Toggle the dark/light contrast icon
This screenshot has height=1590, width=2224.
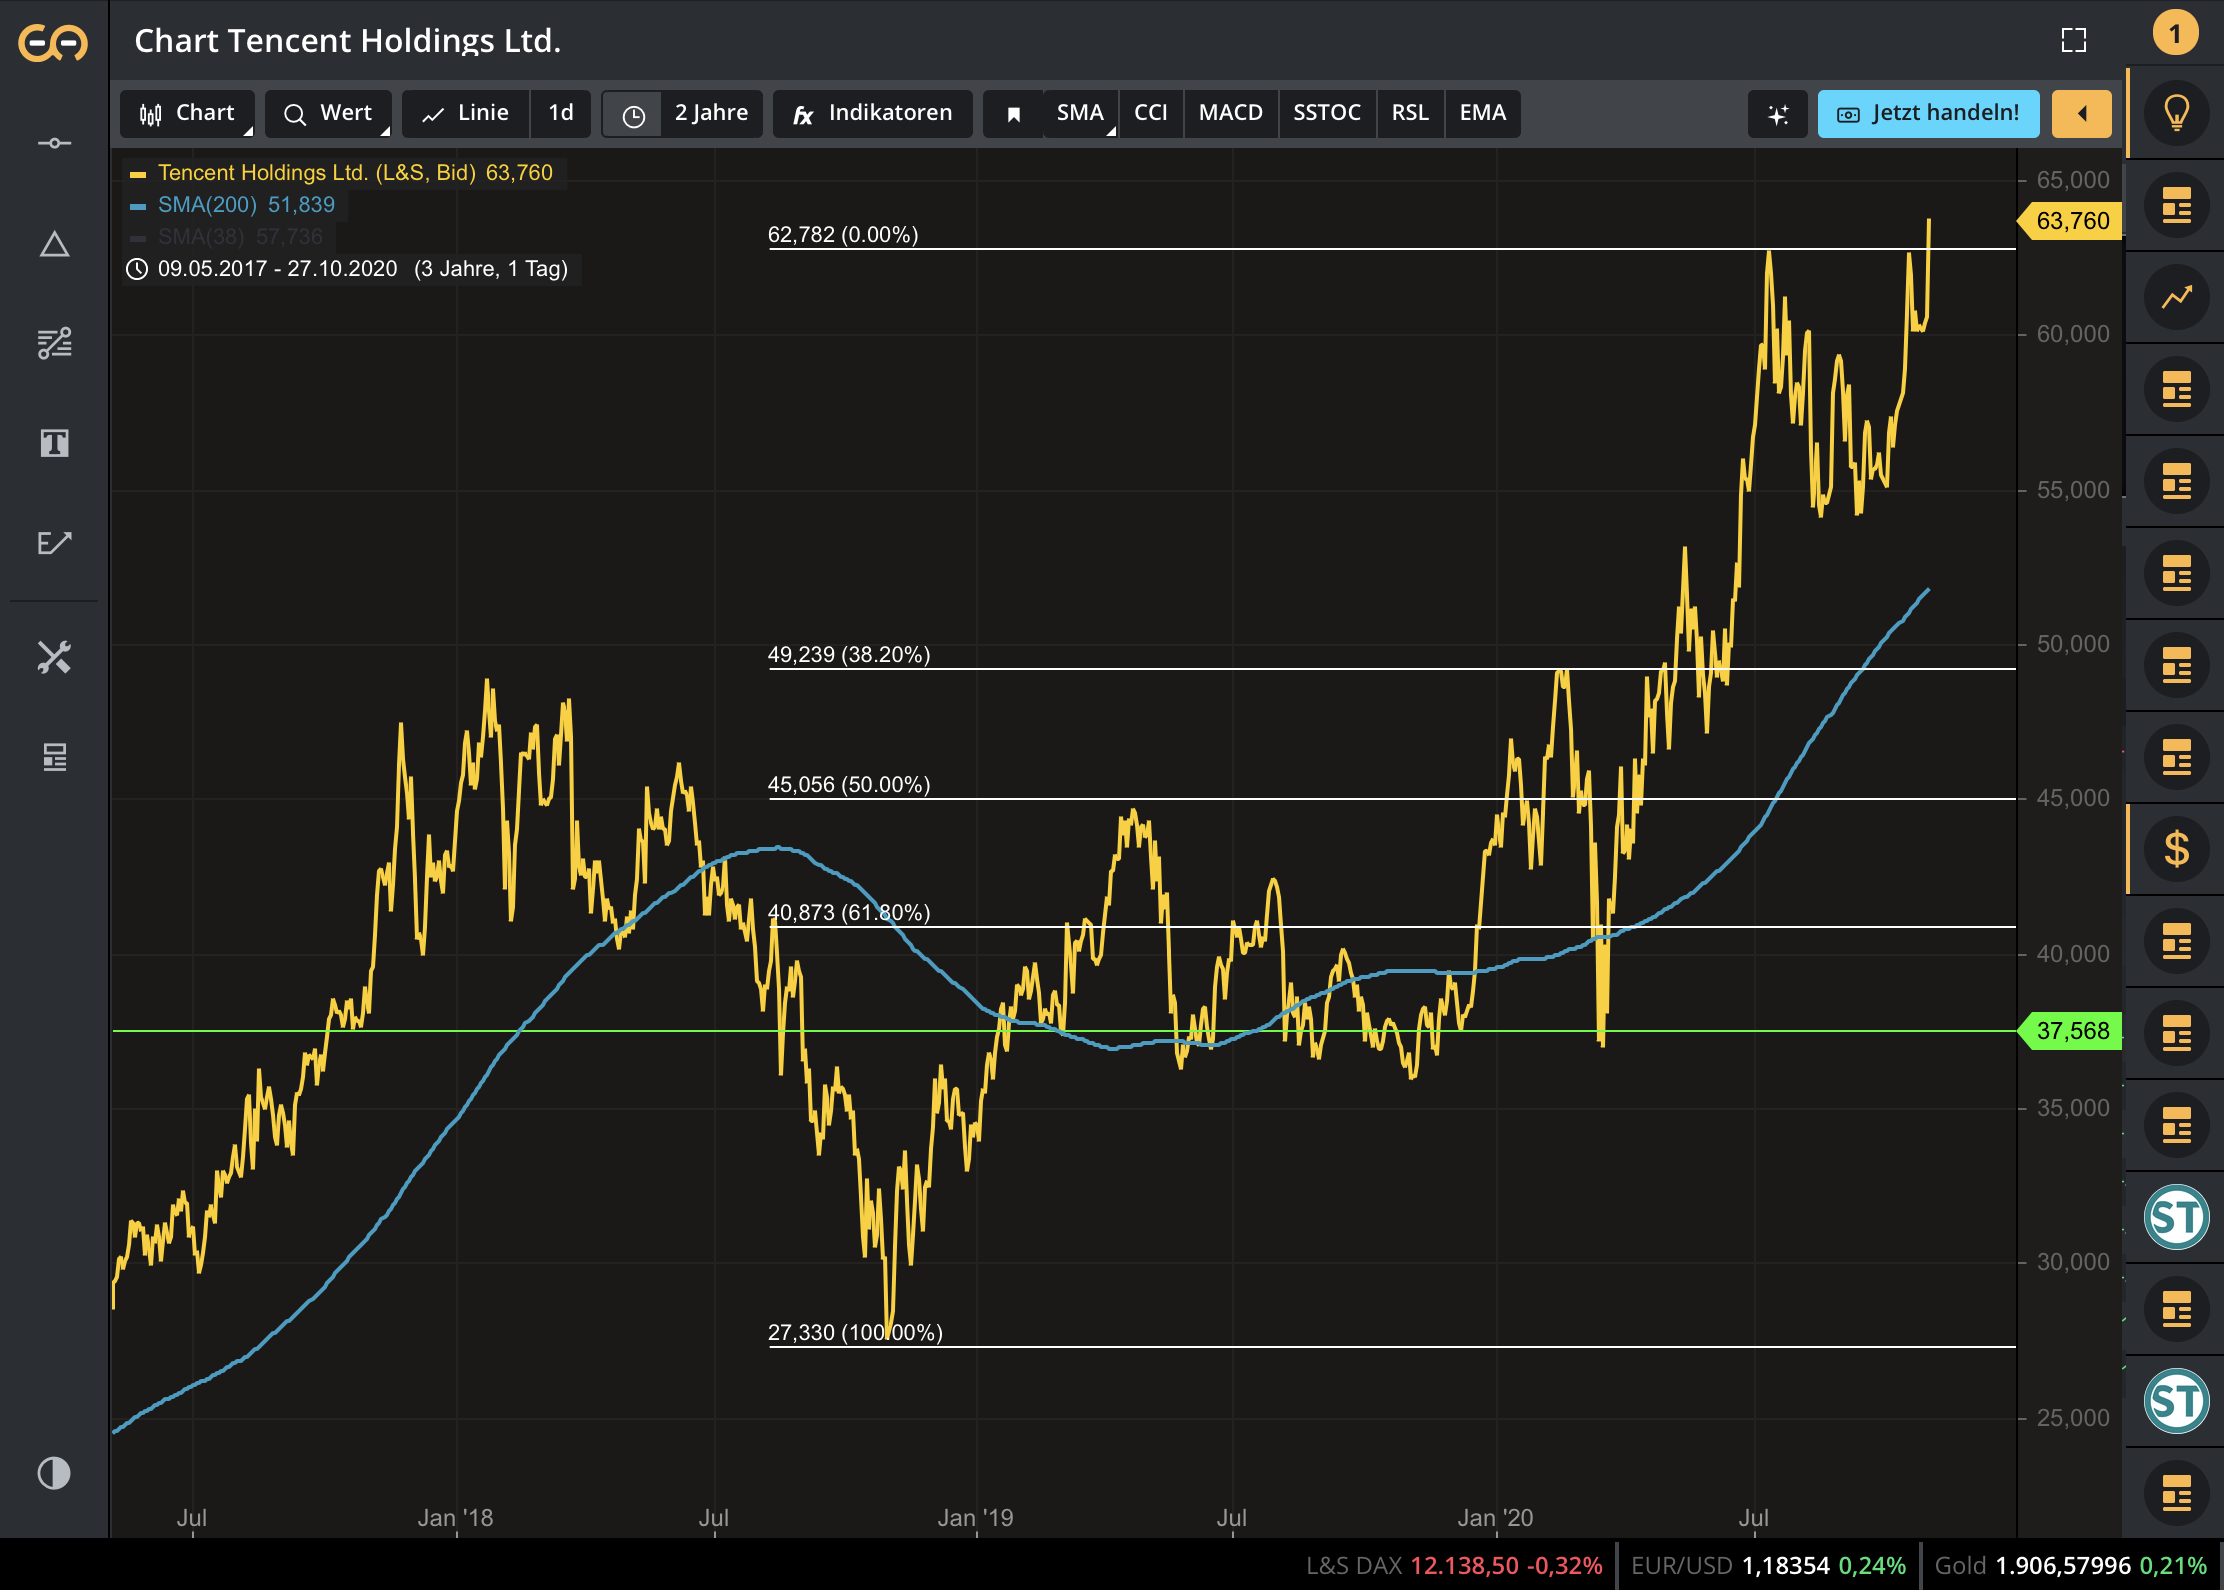[54, 1473]
